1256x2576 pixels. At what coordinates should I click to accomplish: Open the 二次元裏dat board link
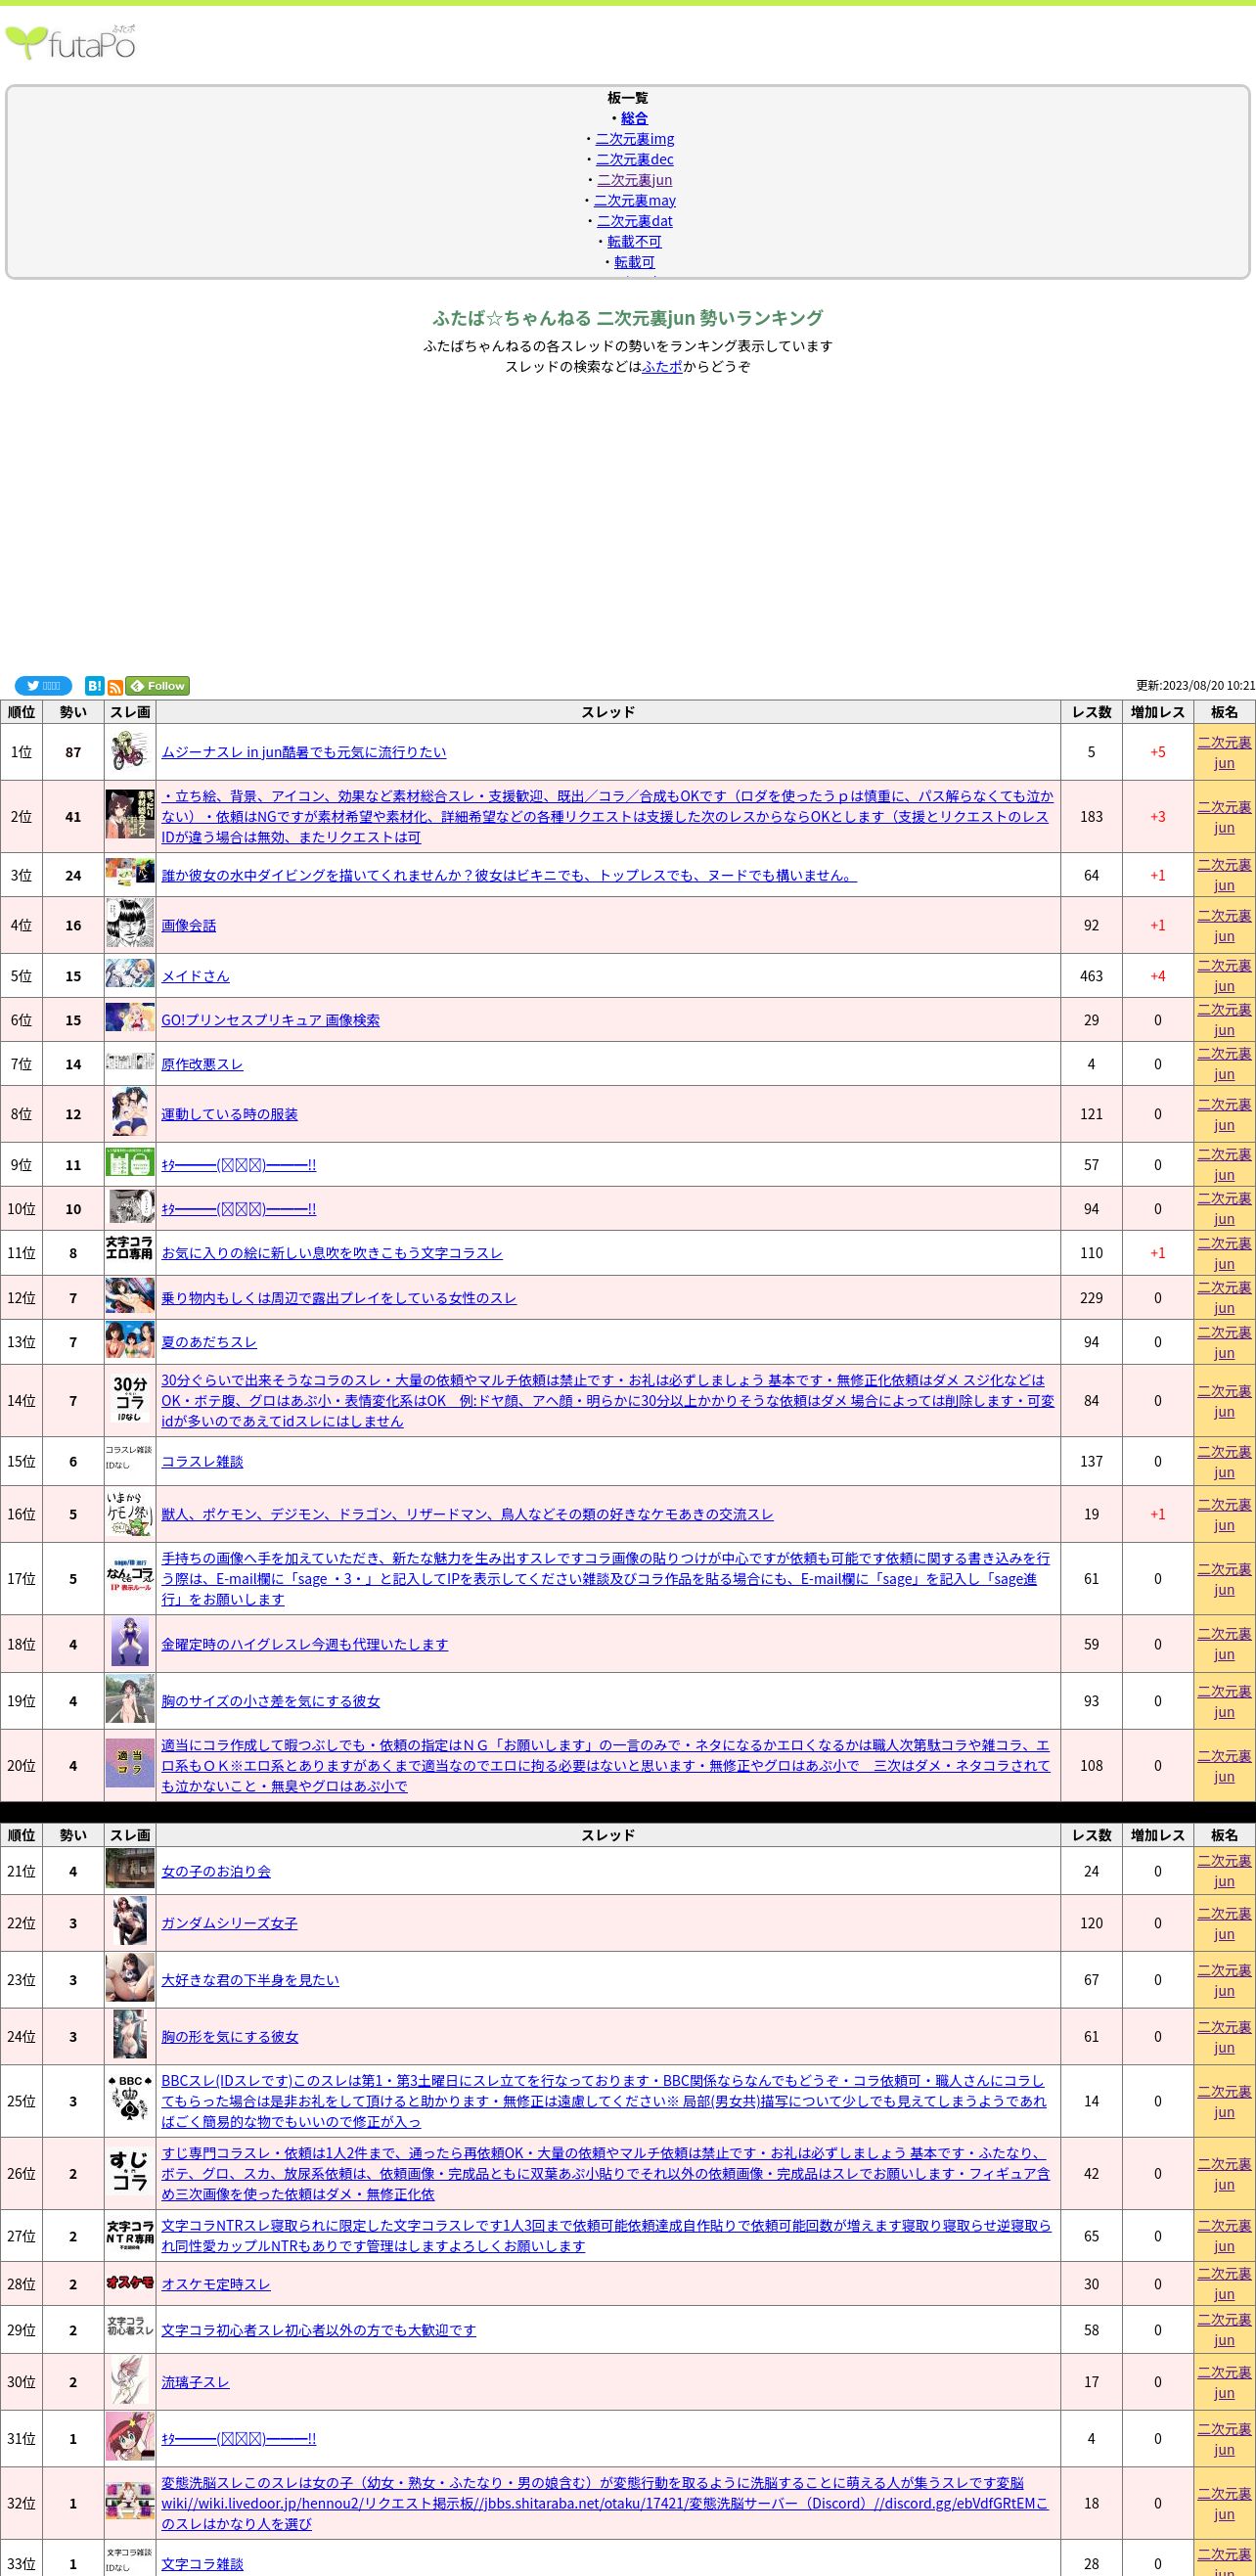coord(635,221)
